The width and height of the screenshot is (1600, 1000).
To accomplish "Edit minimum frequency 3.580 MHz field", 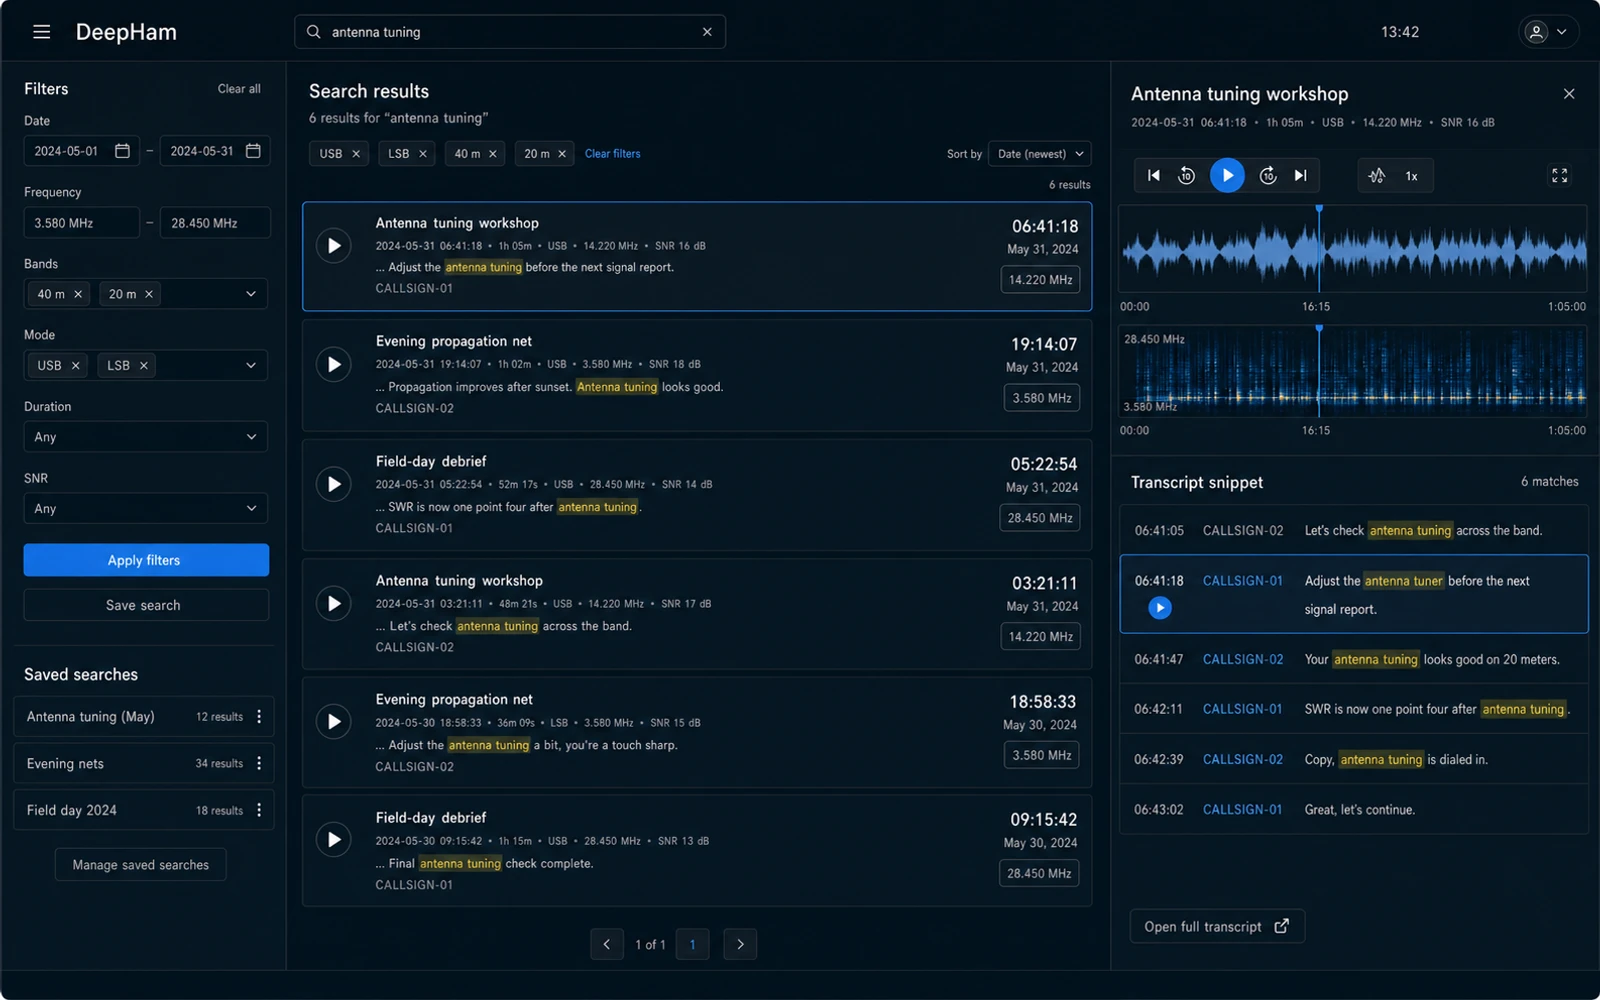I will (x=81, y=223).
